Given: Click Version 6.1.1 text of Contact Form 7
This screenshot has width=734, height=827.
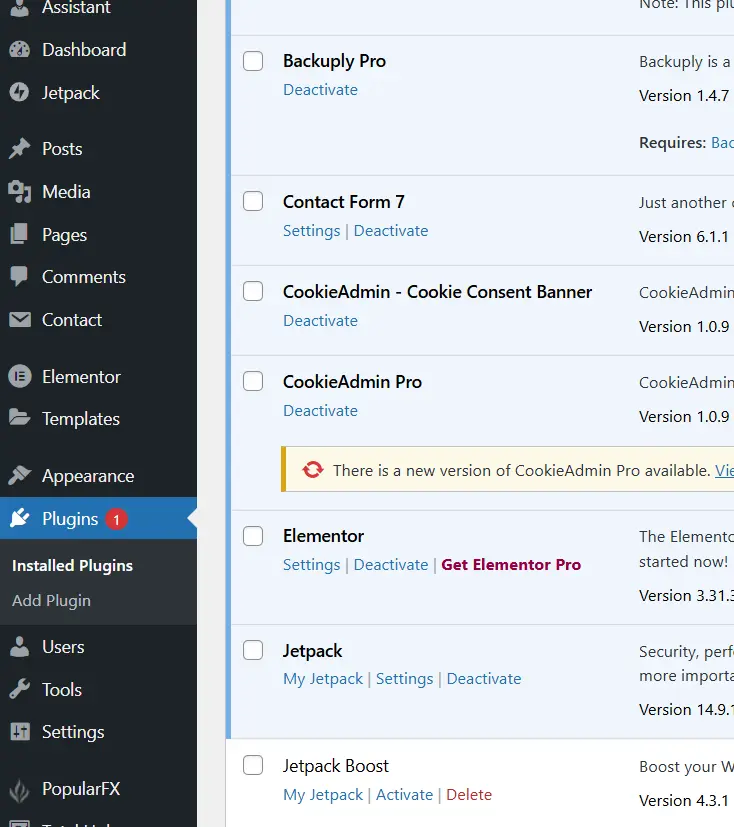Looking at the screenshot, I should 684,236.
